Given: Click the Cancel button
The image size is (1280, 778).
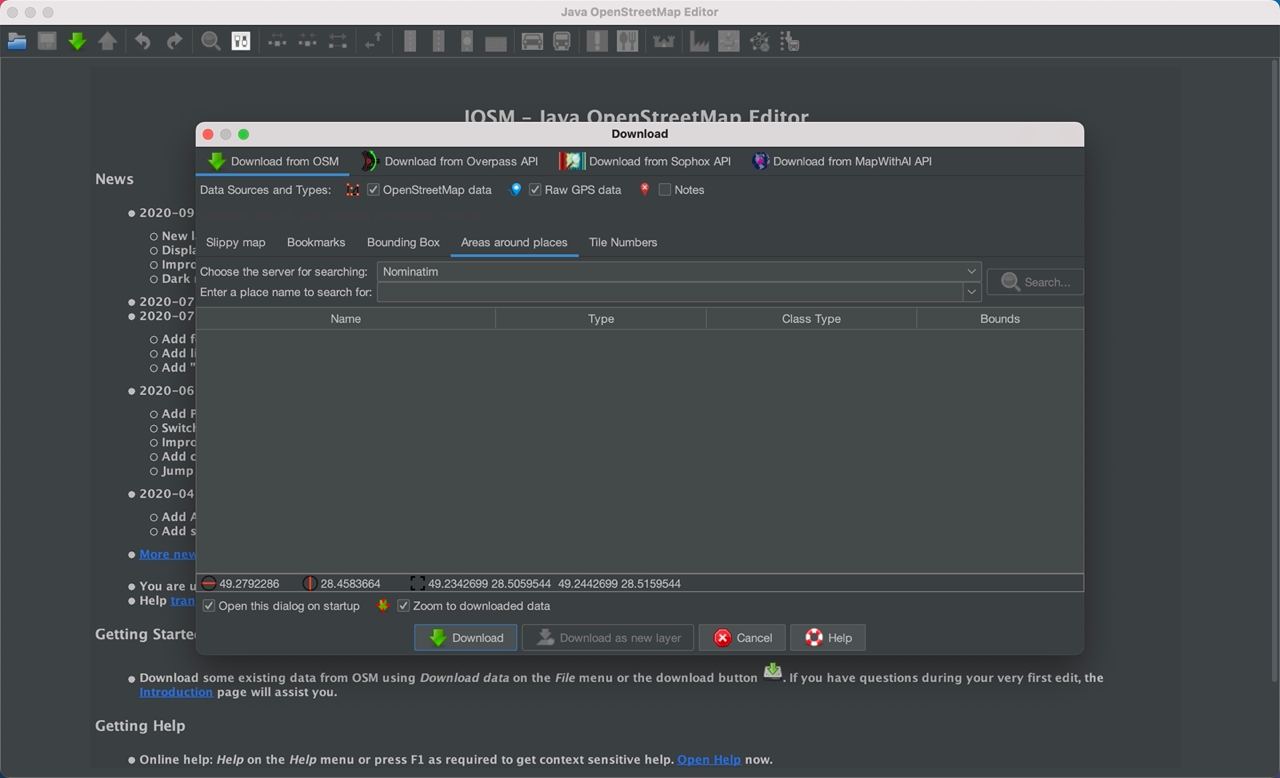Looking at the screenshot, I should [x=742, y=638].
